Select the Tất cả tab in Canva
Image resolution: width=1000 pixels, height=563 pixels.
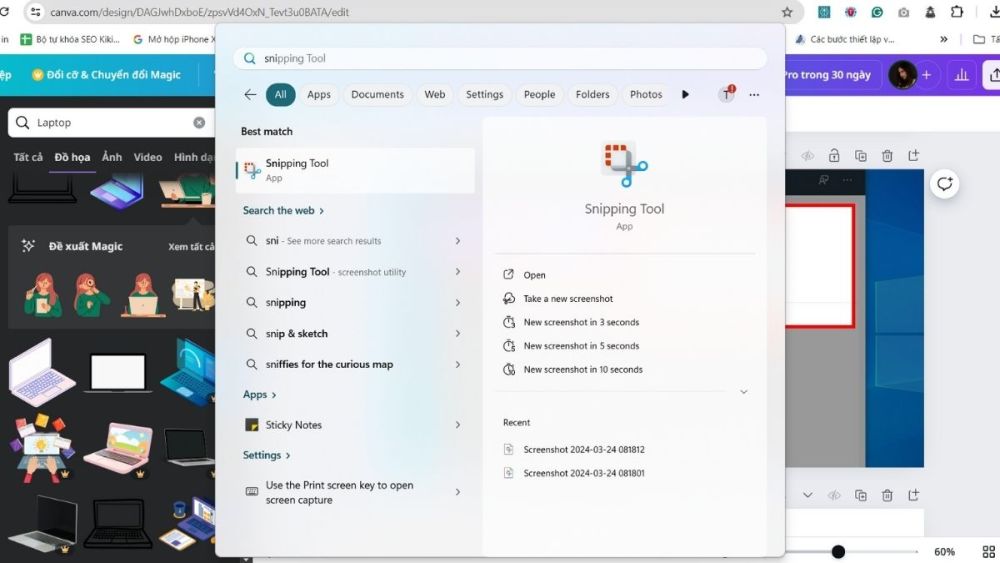(28, 157)
